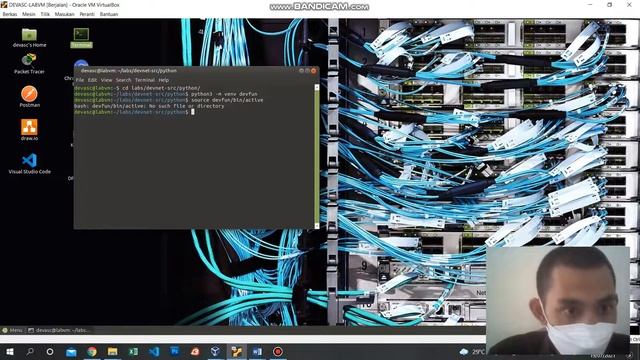
Task: Open VirtualBox Mesin menu
Action: click(29, 14)
